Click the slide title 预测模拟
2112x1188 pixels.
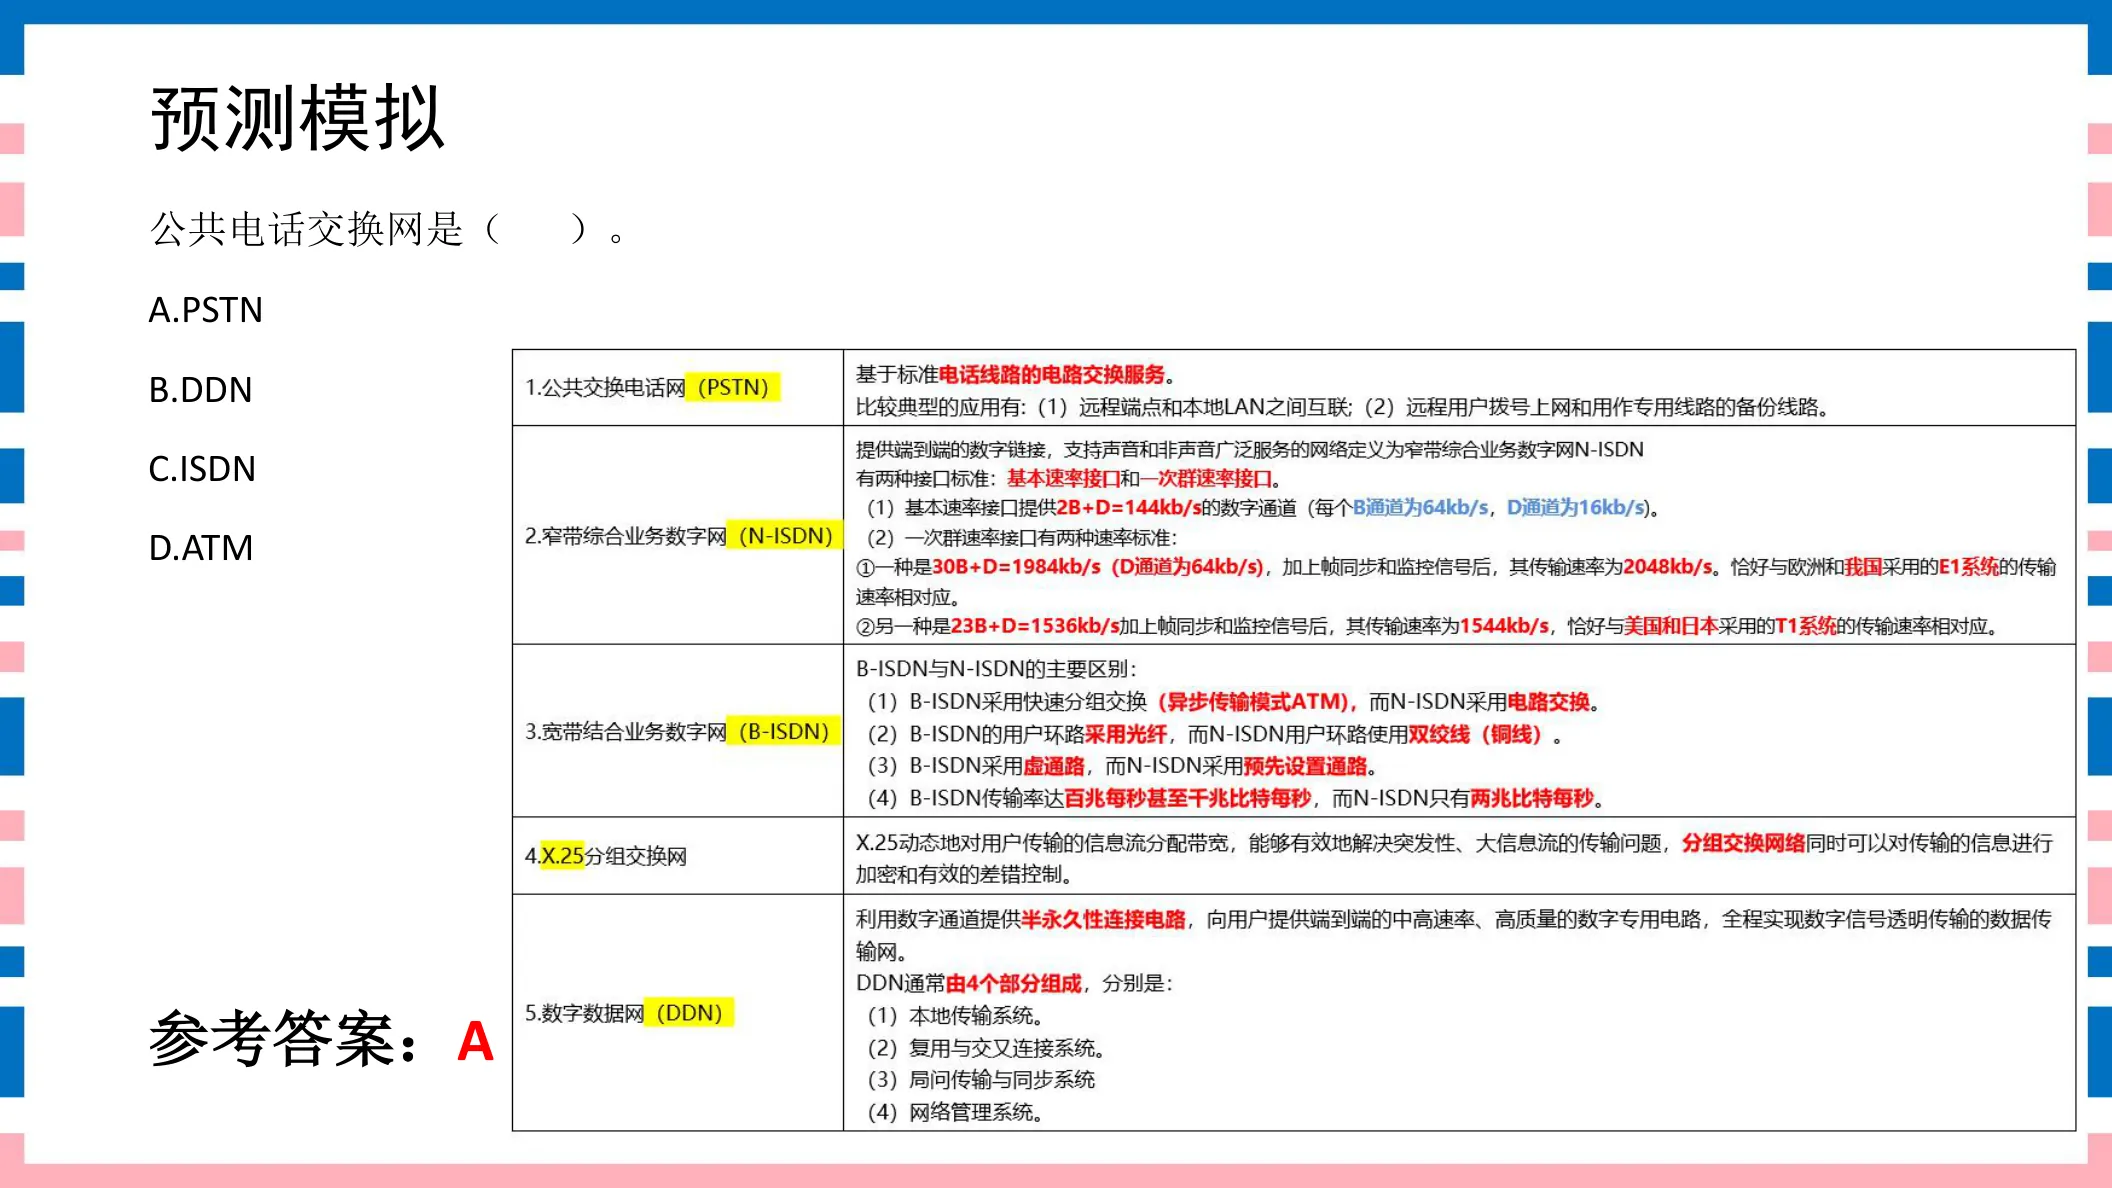(x=297, y=118)
